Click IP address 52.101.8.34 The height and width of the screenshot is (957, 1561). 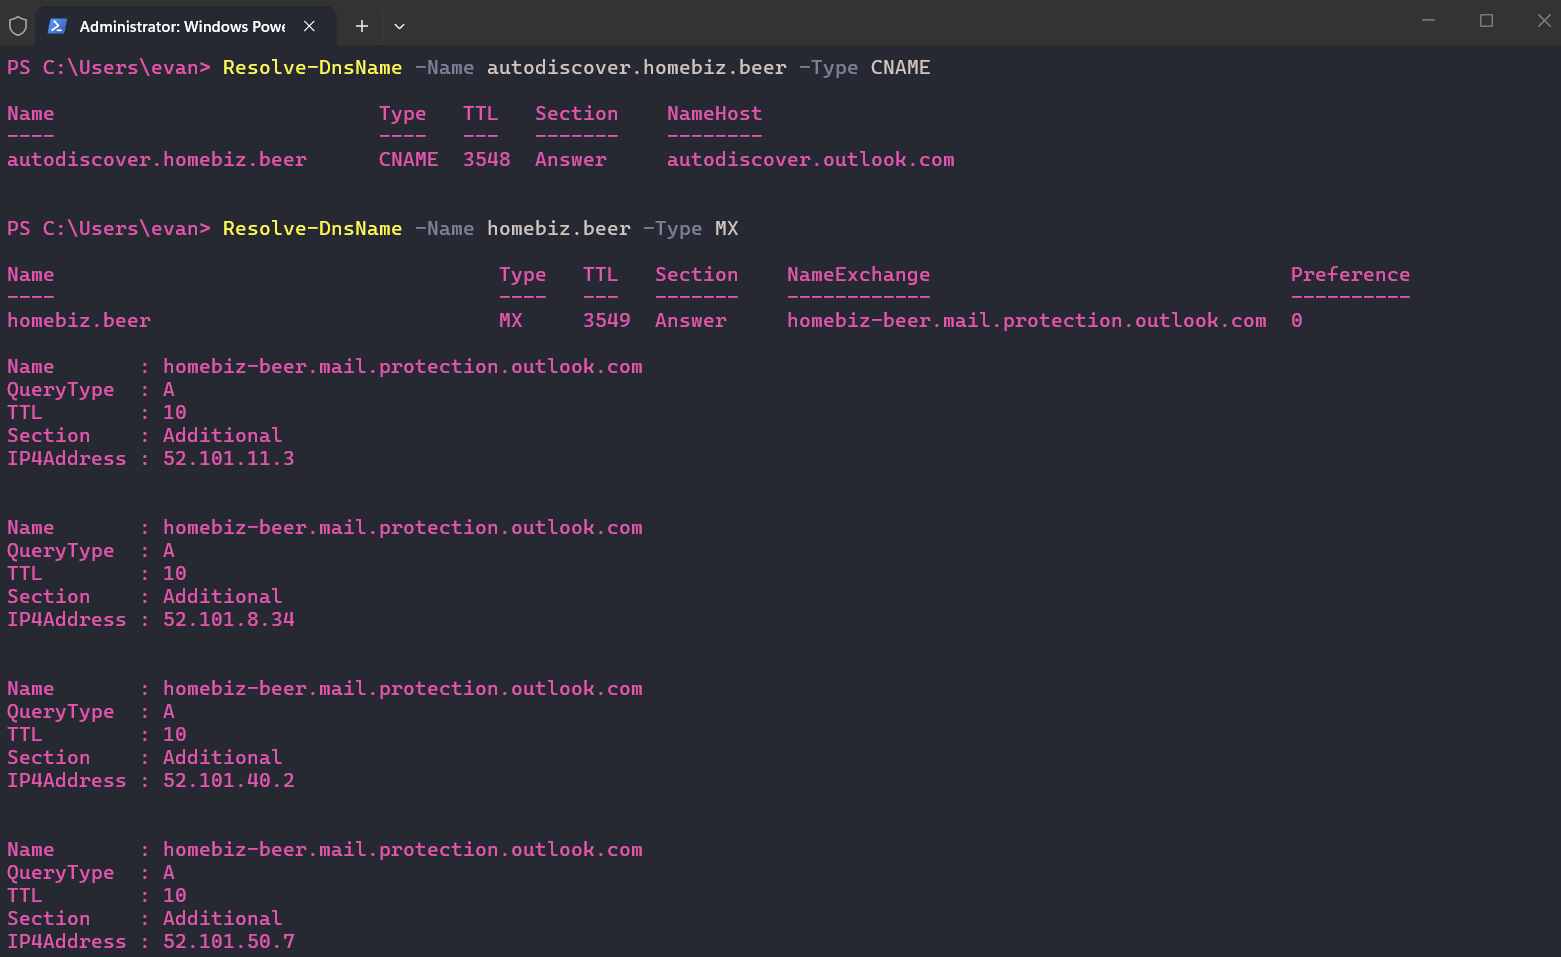click(229, 619)
